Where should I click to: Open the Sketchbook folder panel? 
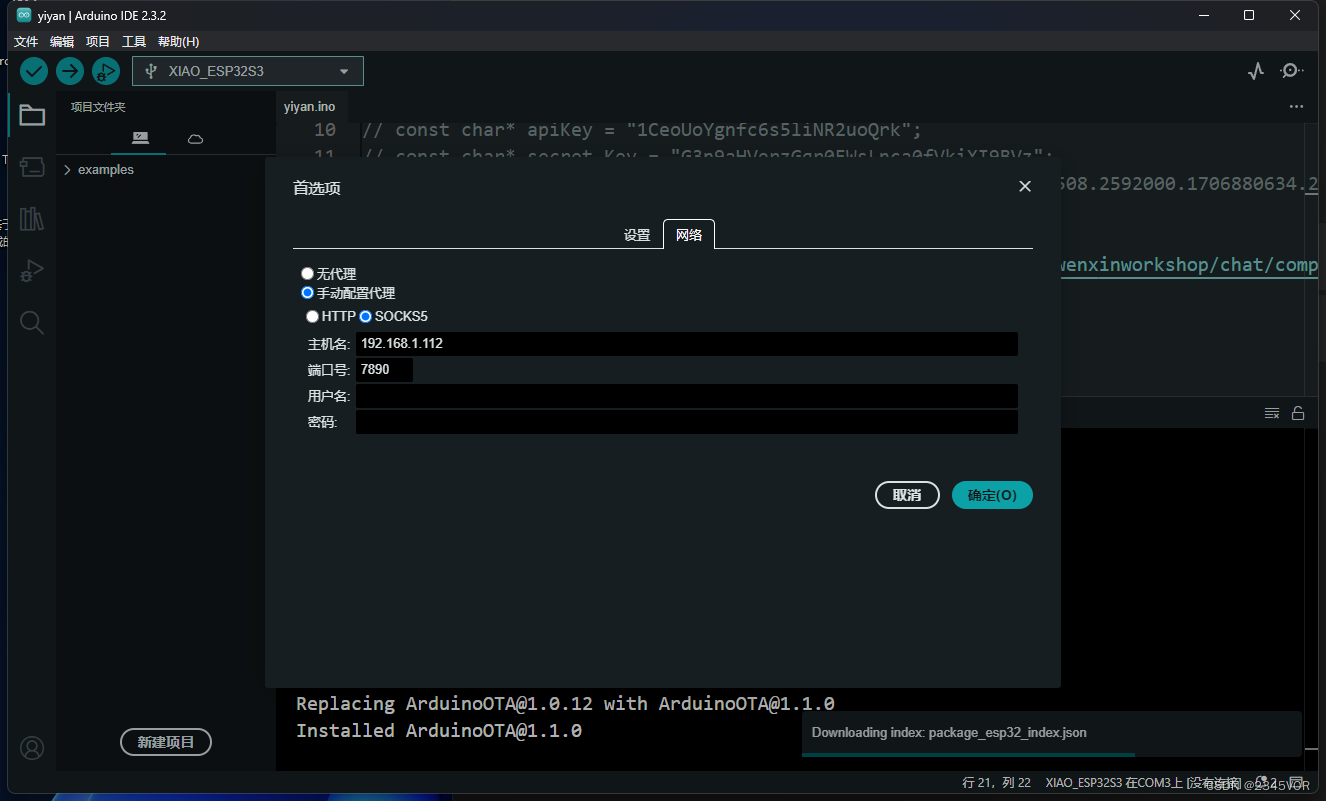31,115
